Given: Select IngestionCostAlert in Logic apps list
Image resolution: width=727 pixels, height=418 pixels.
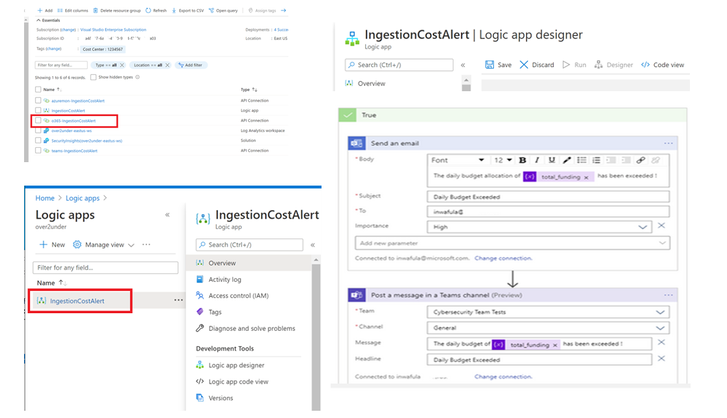Looking at the screenshot, I should pos(77,301).
